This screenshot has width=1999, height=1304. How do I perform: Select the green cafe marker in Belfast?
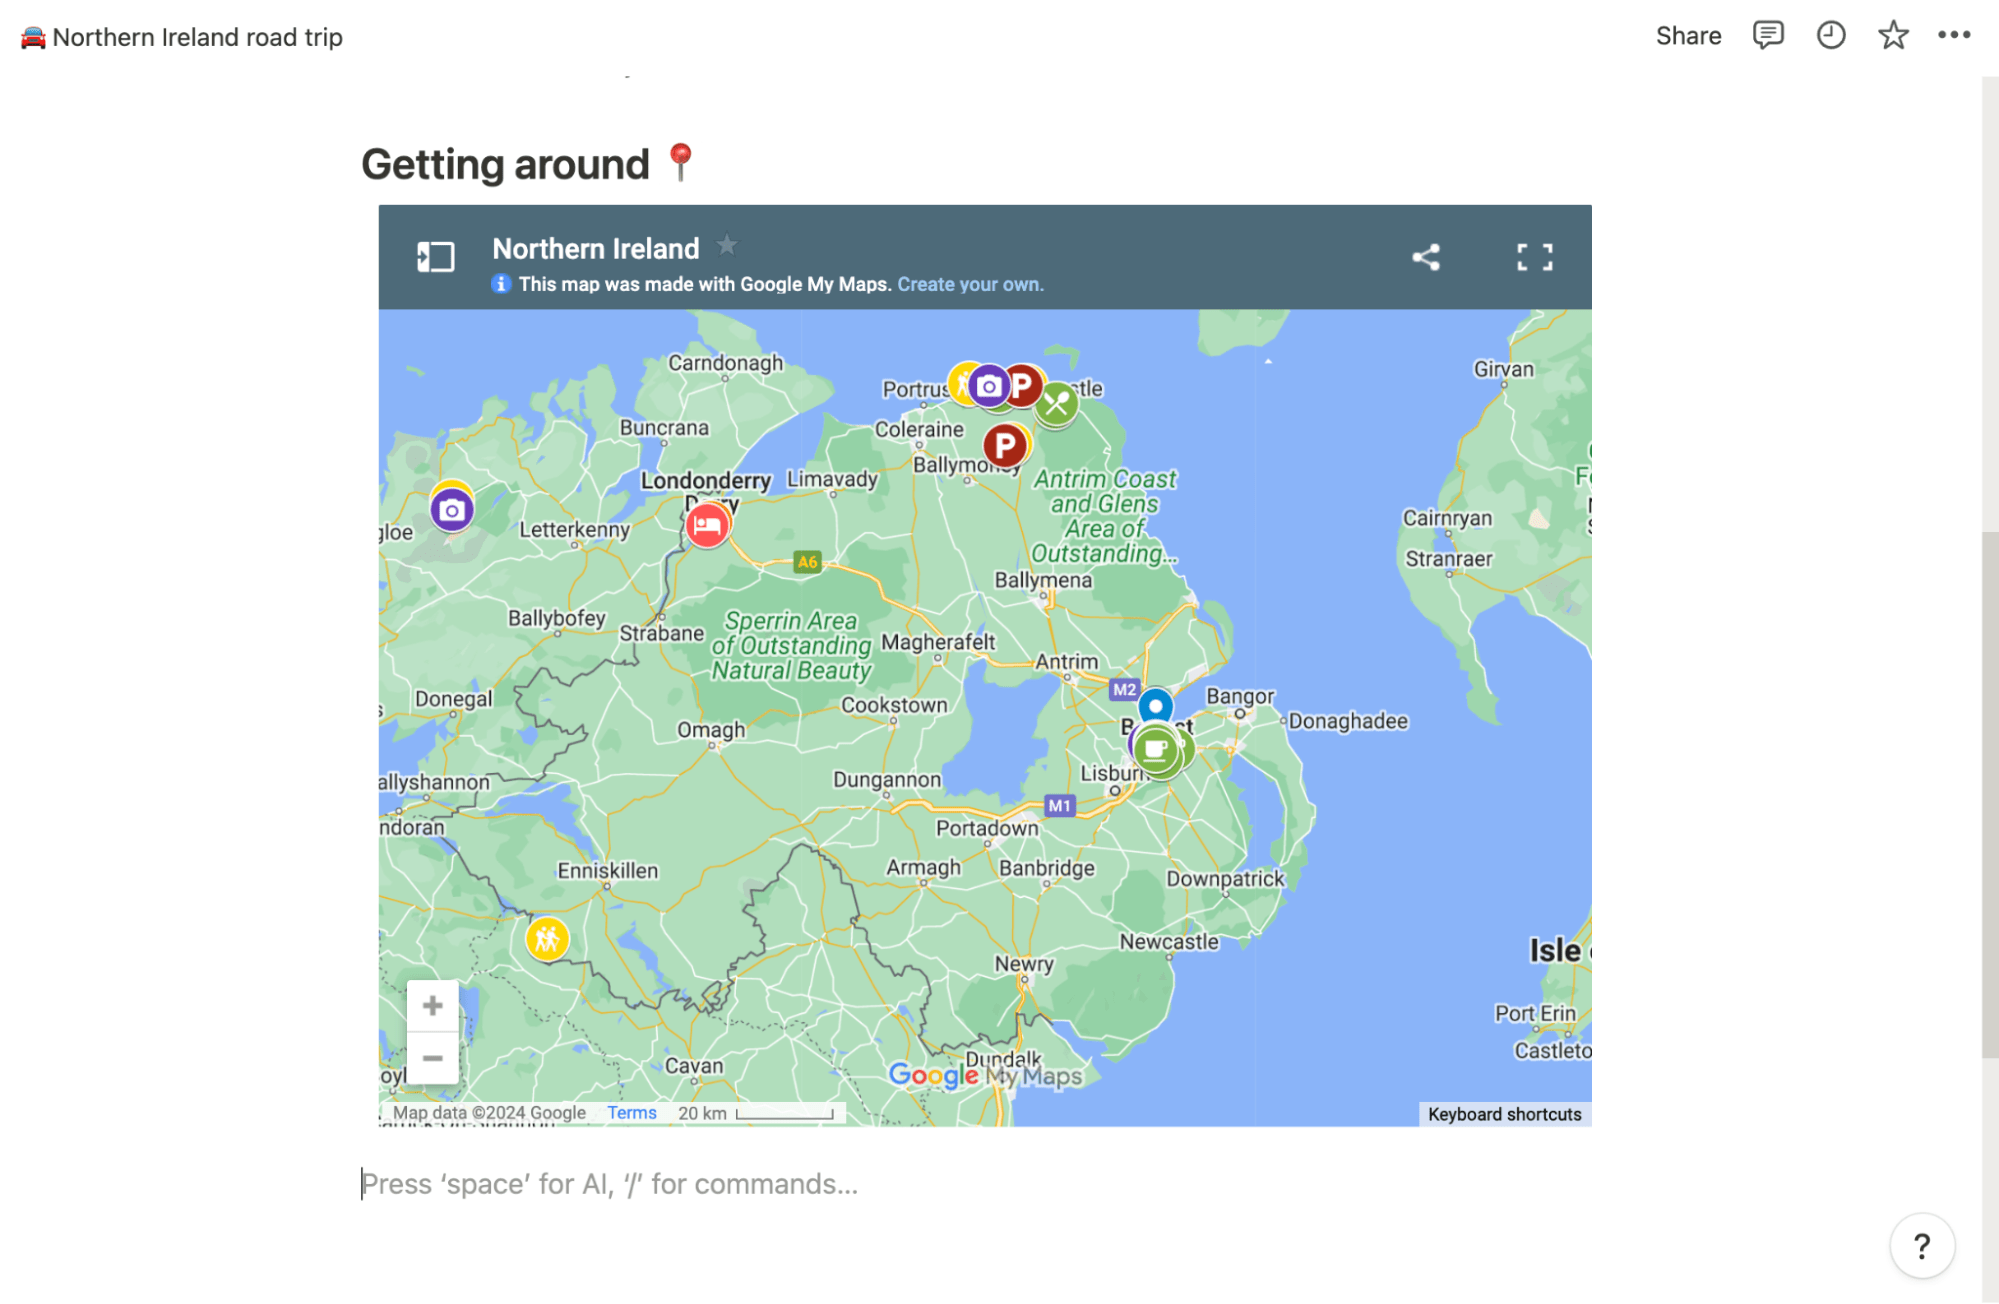pyautogui.click(x=1157, y=749)
